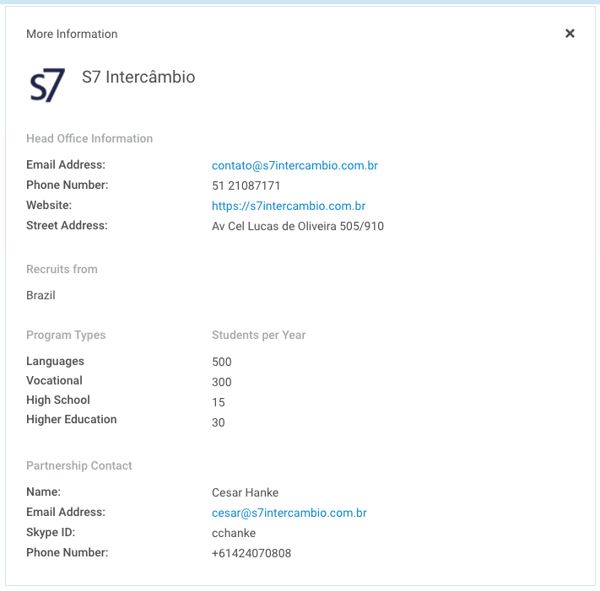Image resolution: width=600 pixels, height=591 pixels.
Task: Select contact name Cesar Hanke
Action: click(245, 493)
